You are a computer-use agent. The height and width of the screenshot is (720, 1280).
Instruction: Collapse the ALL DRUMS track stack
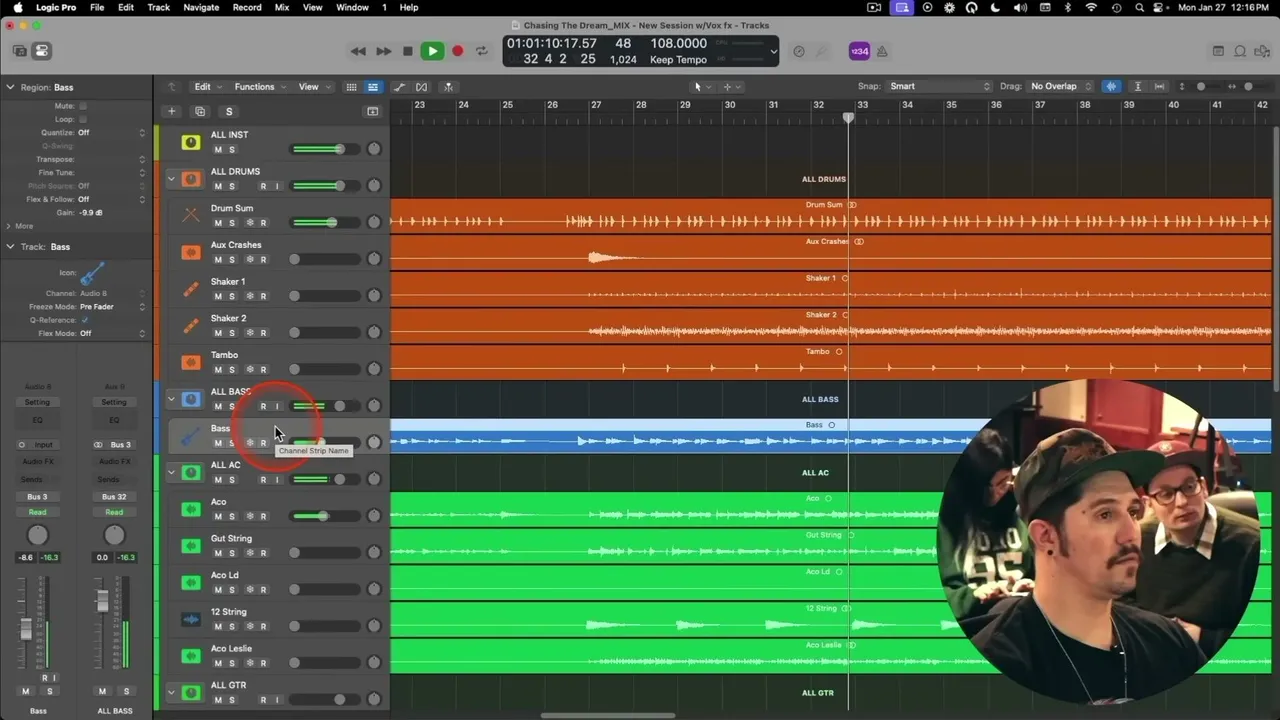click(x=171, y=179)
